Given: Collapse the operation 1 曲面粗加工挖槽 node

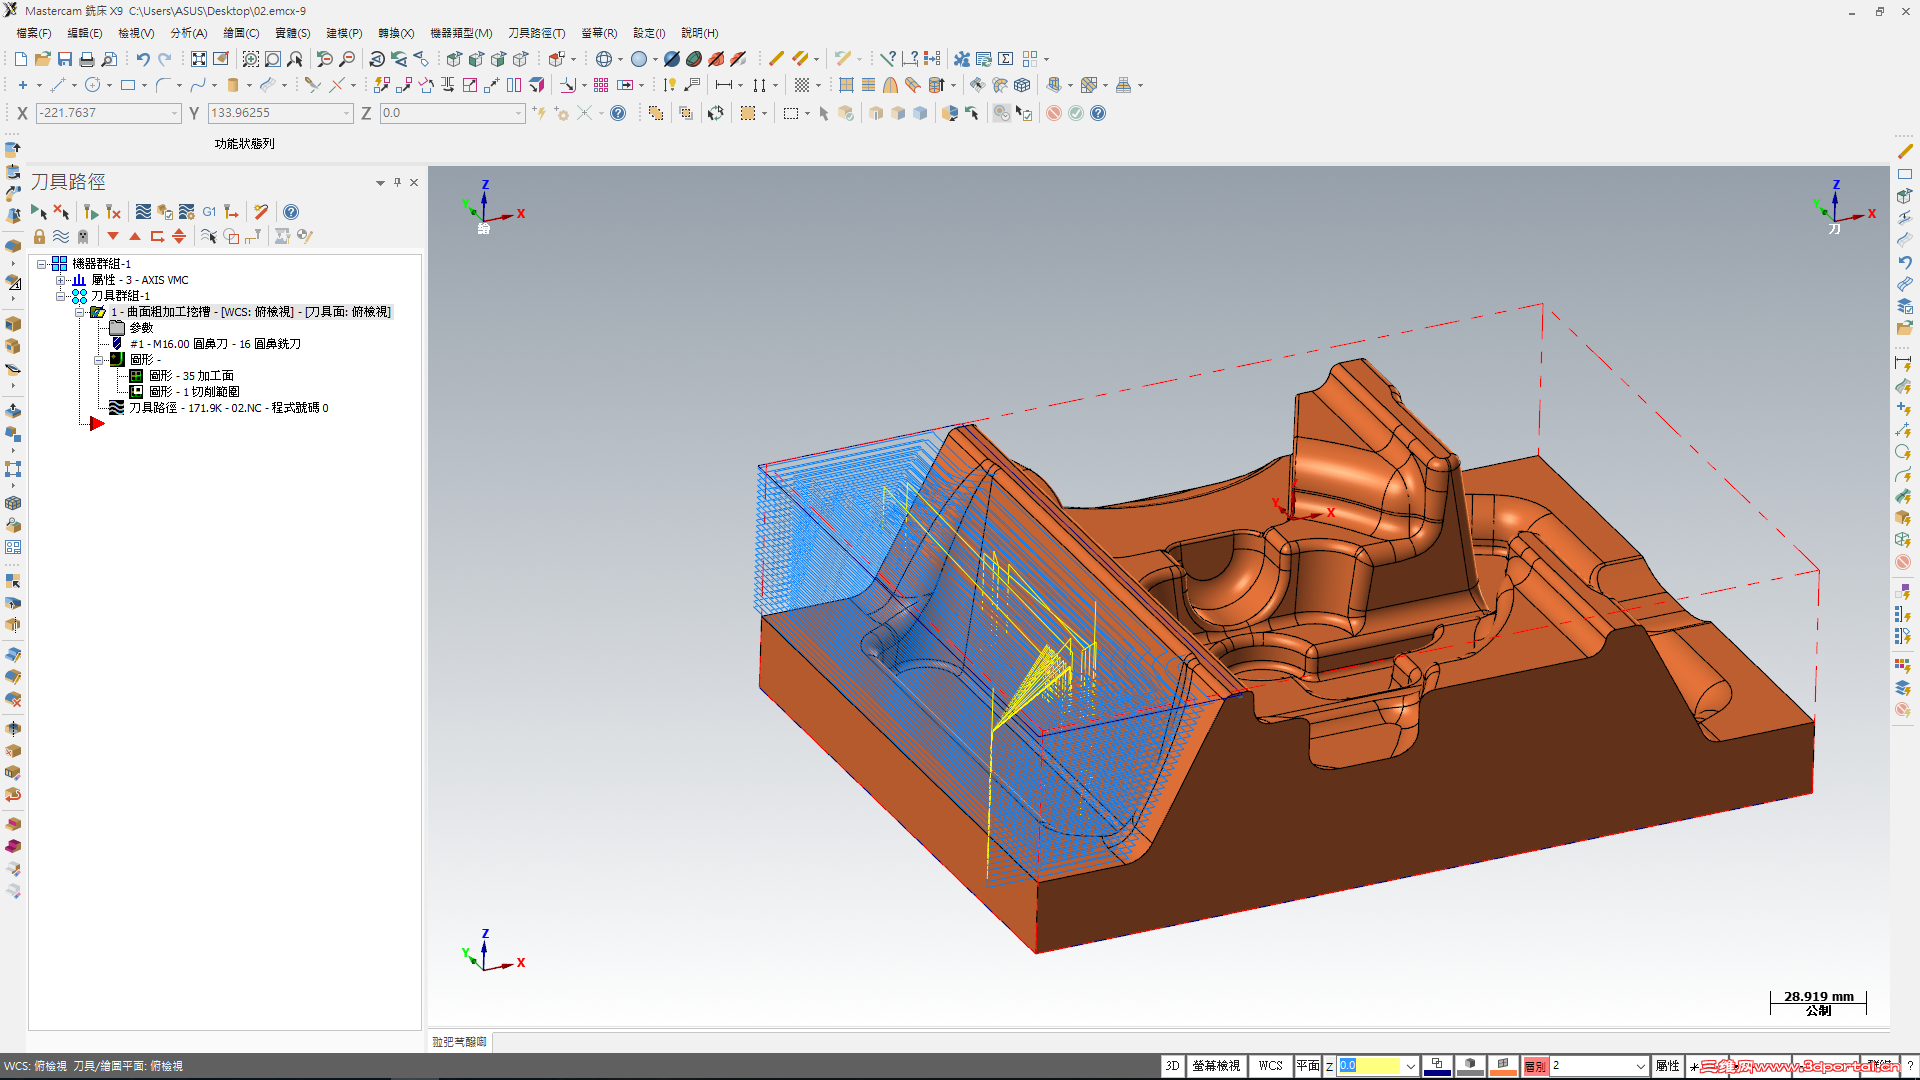Looking at the screenshot, I should 80,312.
